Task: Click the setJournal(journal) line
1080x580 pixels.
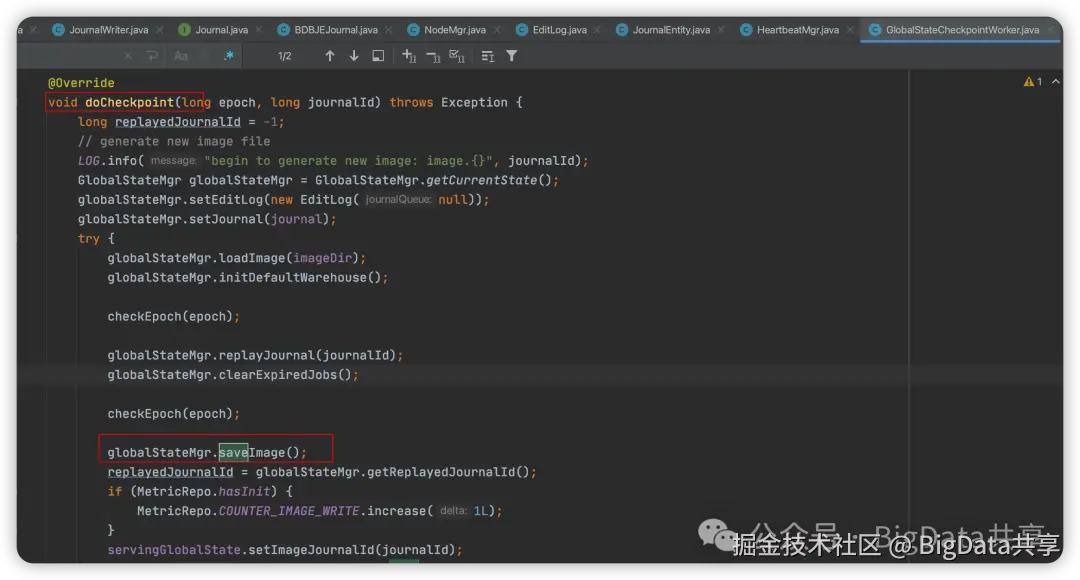Action: point(207,219)
